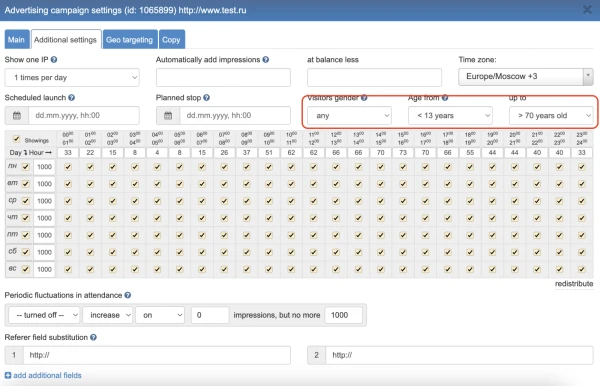Screen dimensions: 600x386
Task: Click the 12-13 hour column header
Action: 336,138
